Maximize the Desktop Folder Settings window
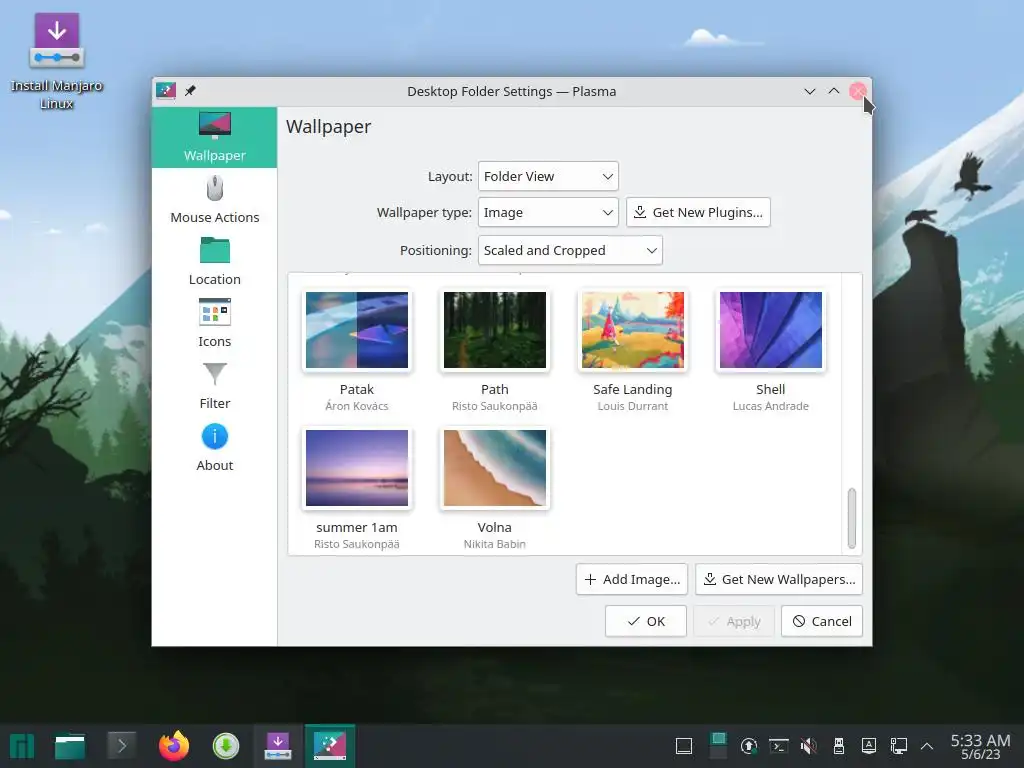The height and width of the screenshot is (768, 1024). tap(834, 91)
